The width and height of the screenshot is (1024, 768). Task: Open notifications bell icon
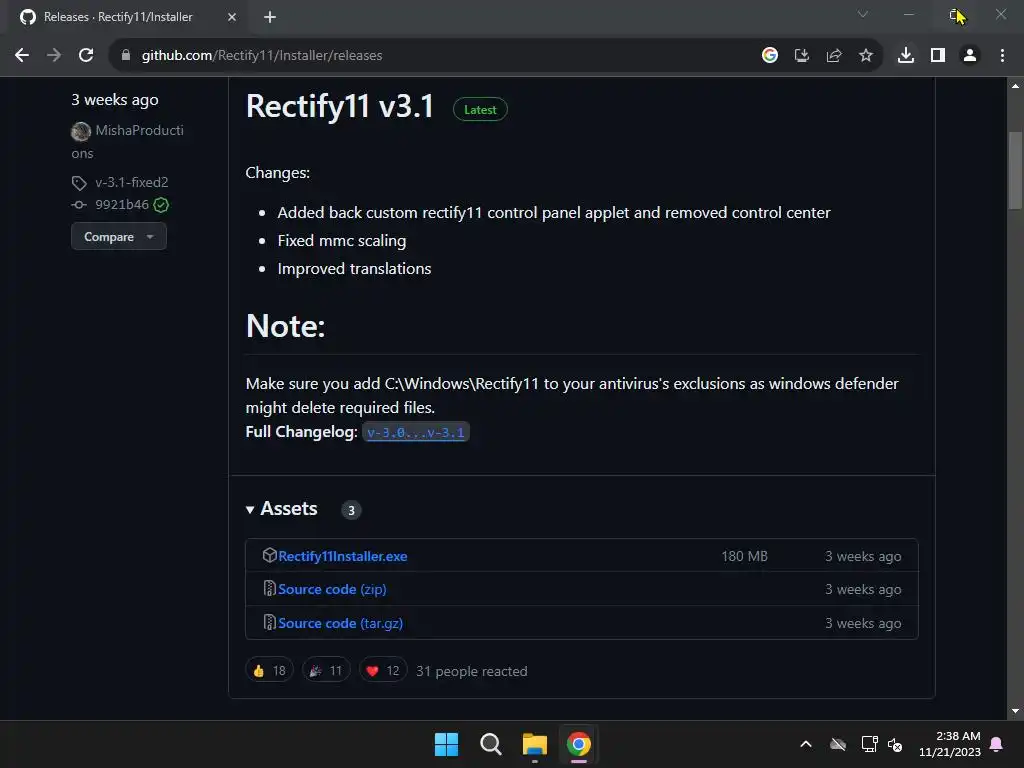point(997,744)
